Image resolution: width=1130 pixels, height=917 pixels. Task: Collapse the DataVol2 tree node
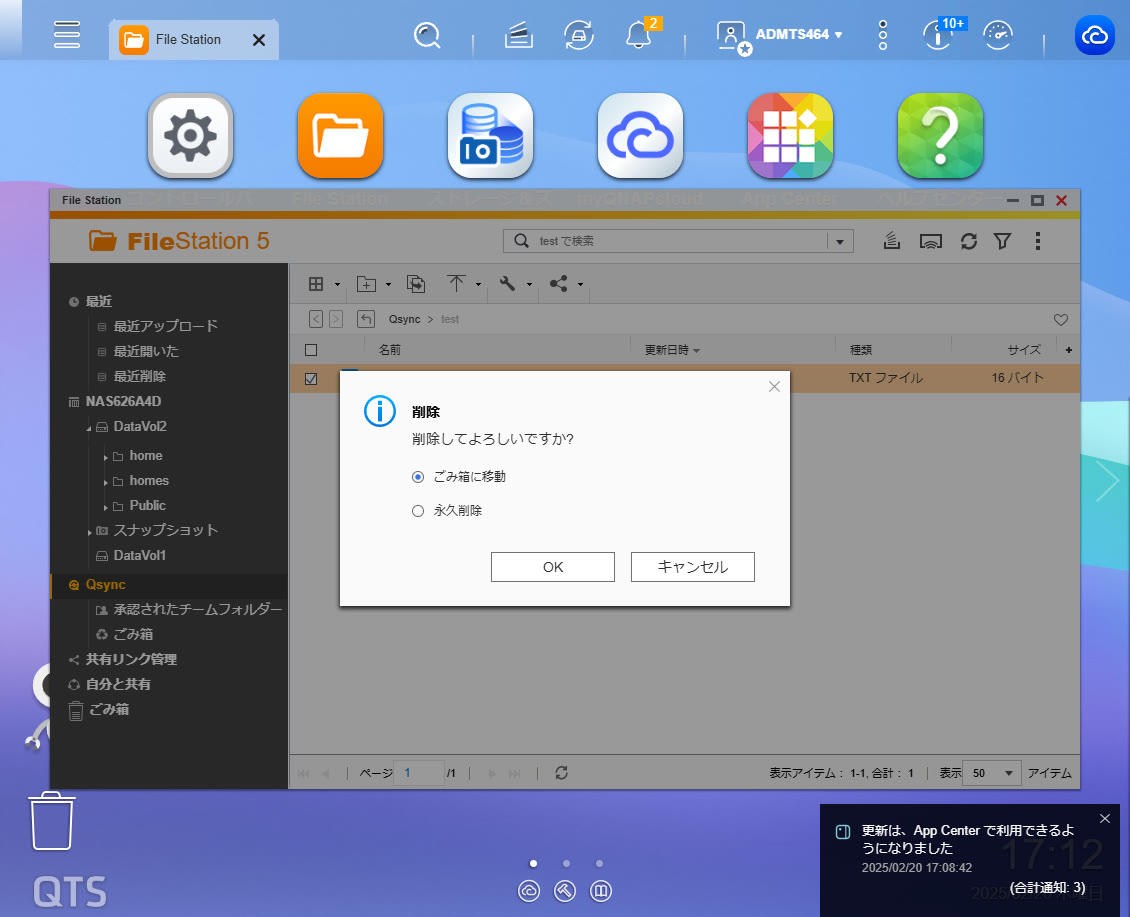pyautogui.click(x=89, y=428)
